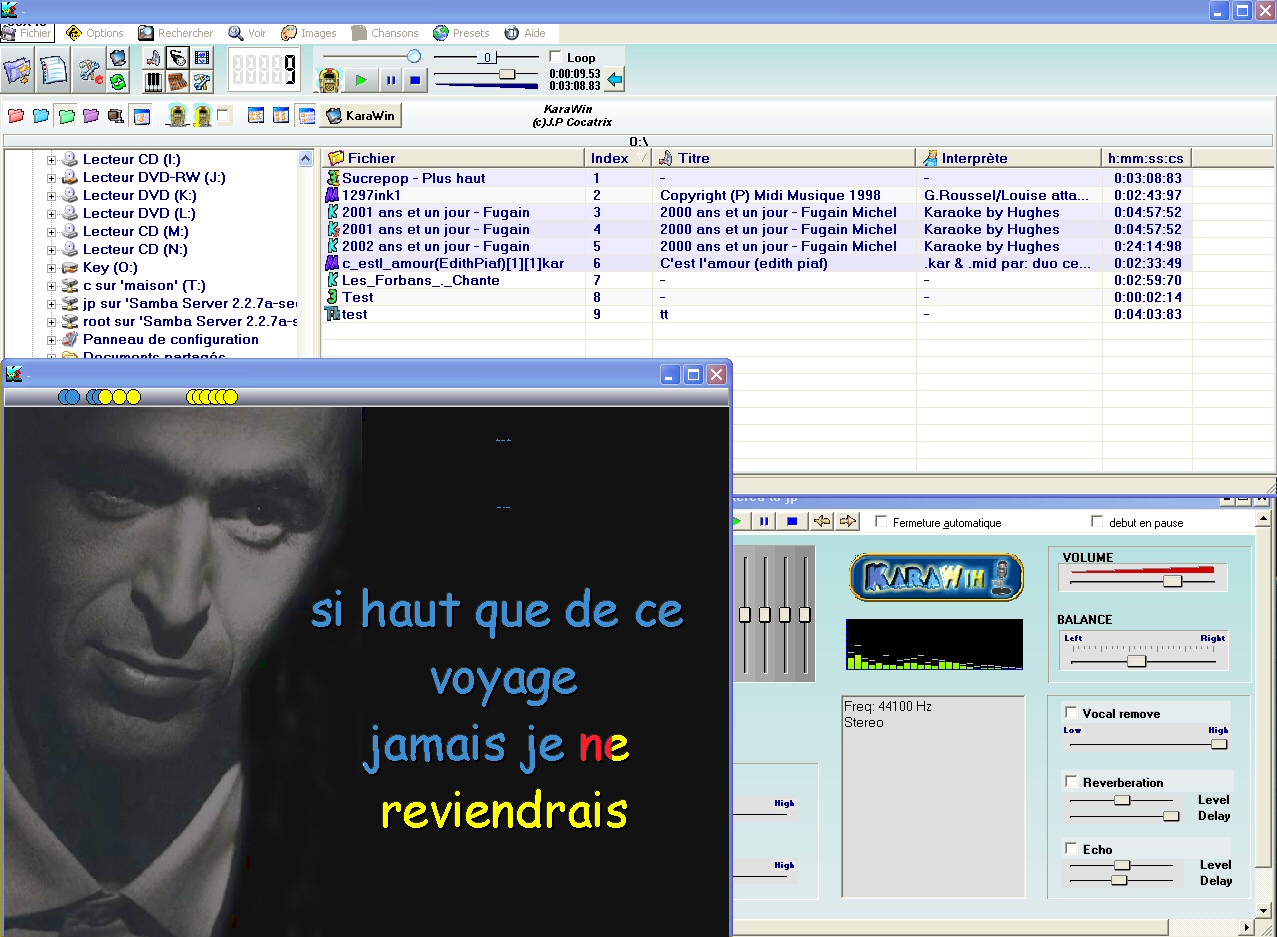The height and width of the screenshot is (937, 1277).
Task: Click the VOLUME slider handle
Action: 1172,580
